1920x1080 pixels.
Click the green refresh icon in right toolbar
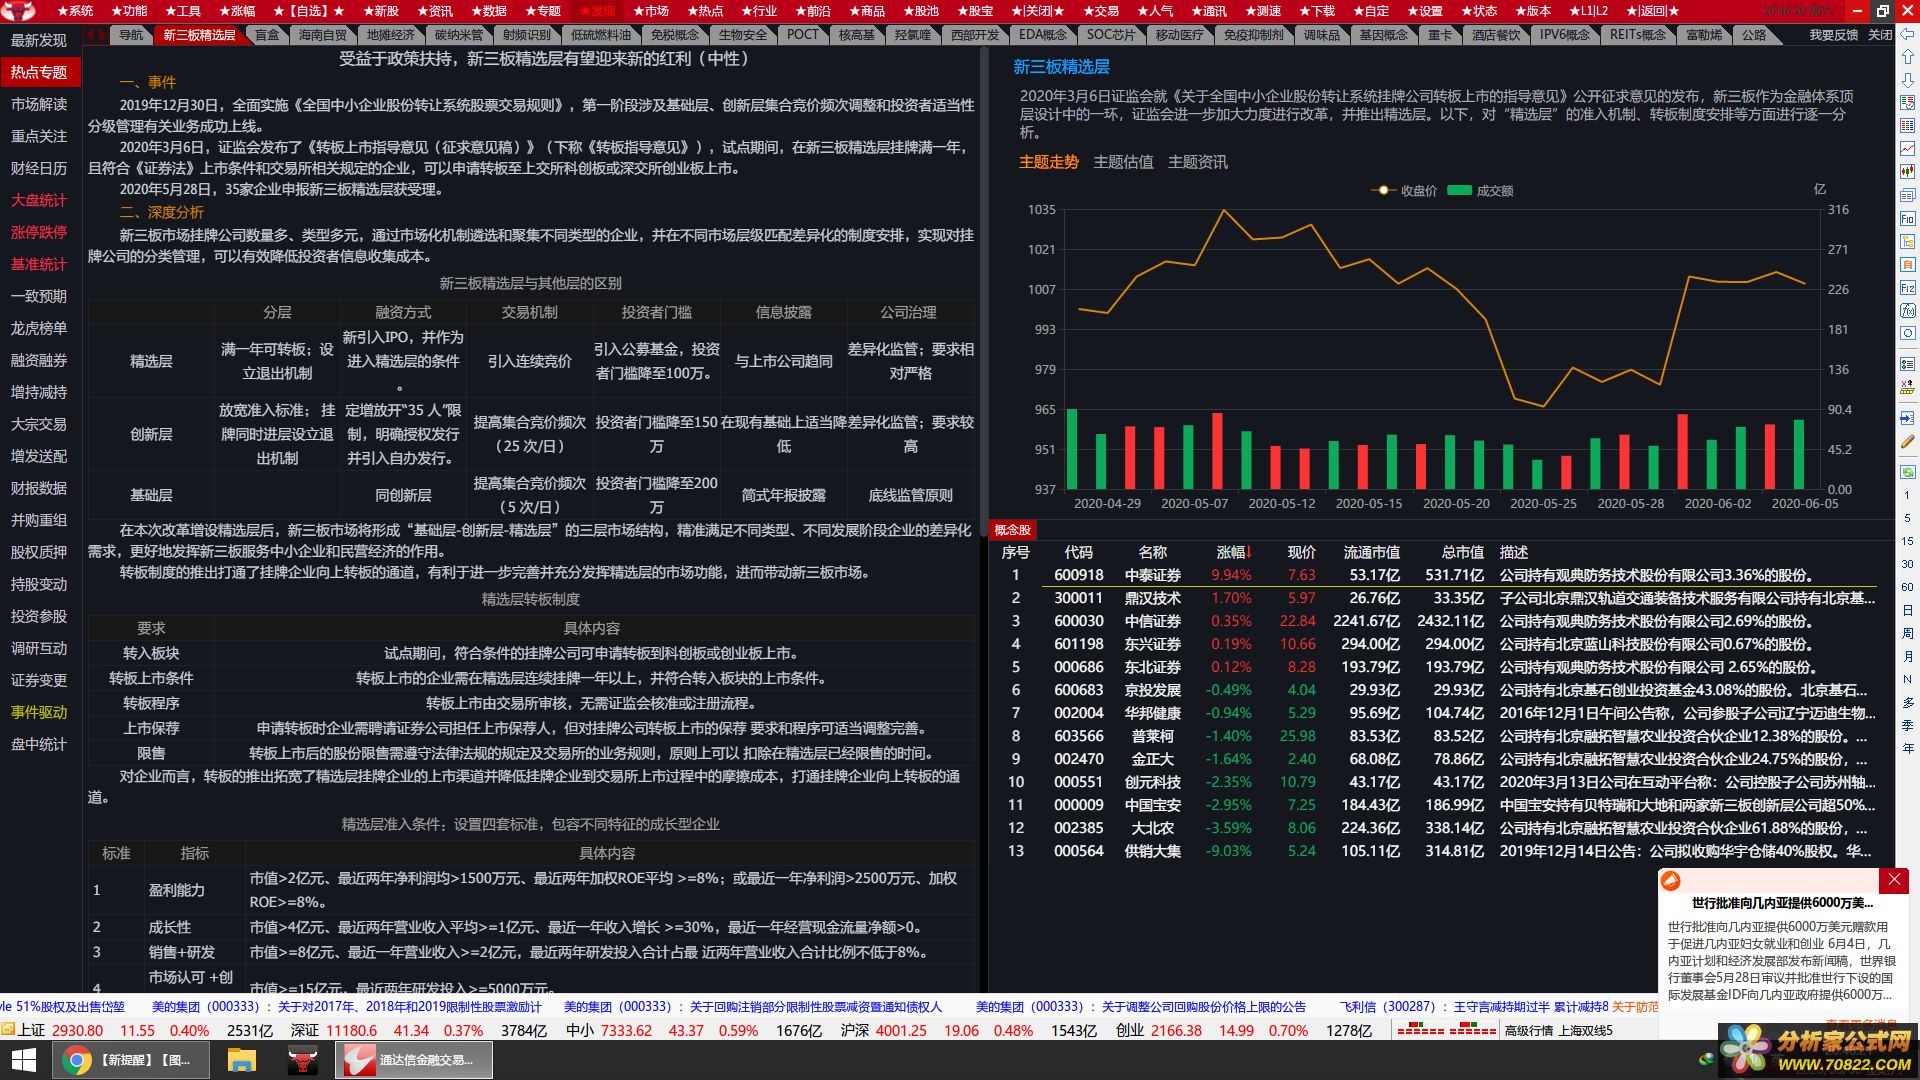1908,472
